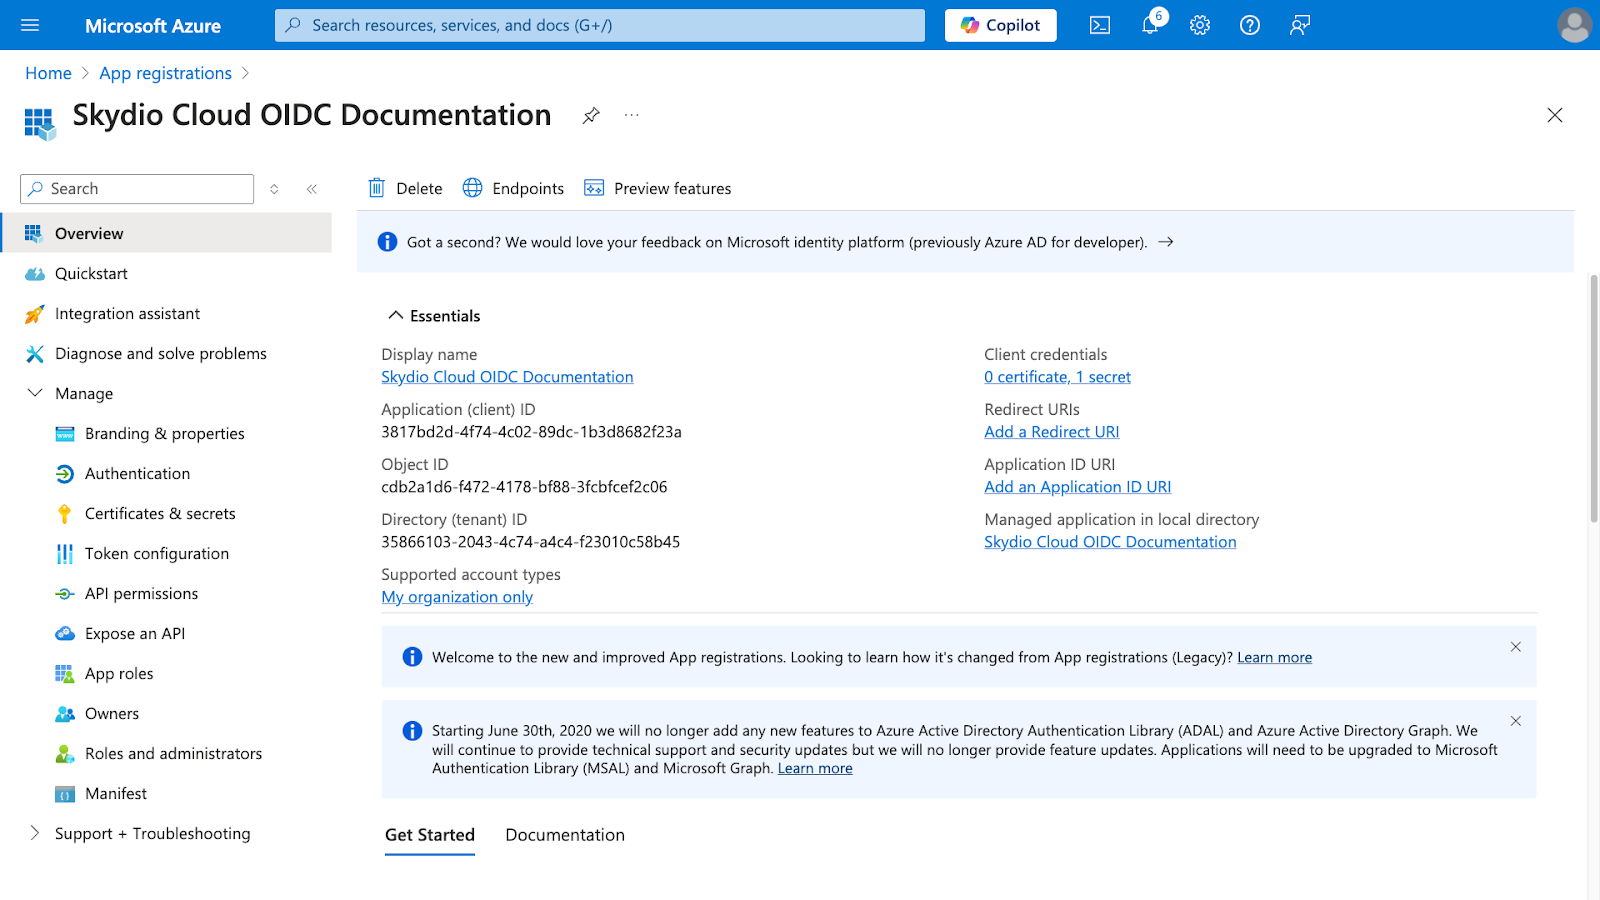
Task: Click the API permissions icon
Action: click(x=65, y=593)
